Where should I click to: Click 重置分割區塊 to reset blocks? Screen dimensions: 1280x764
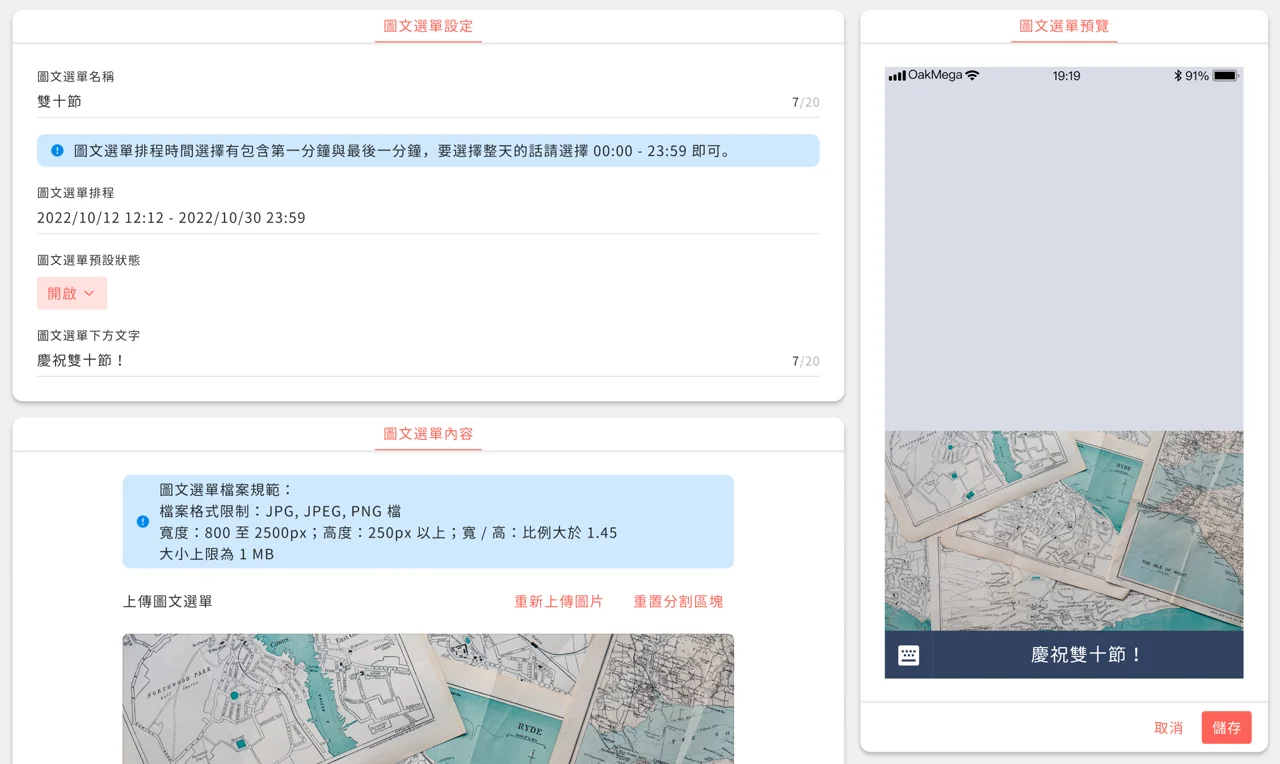pos(678,602)
